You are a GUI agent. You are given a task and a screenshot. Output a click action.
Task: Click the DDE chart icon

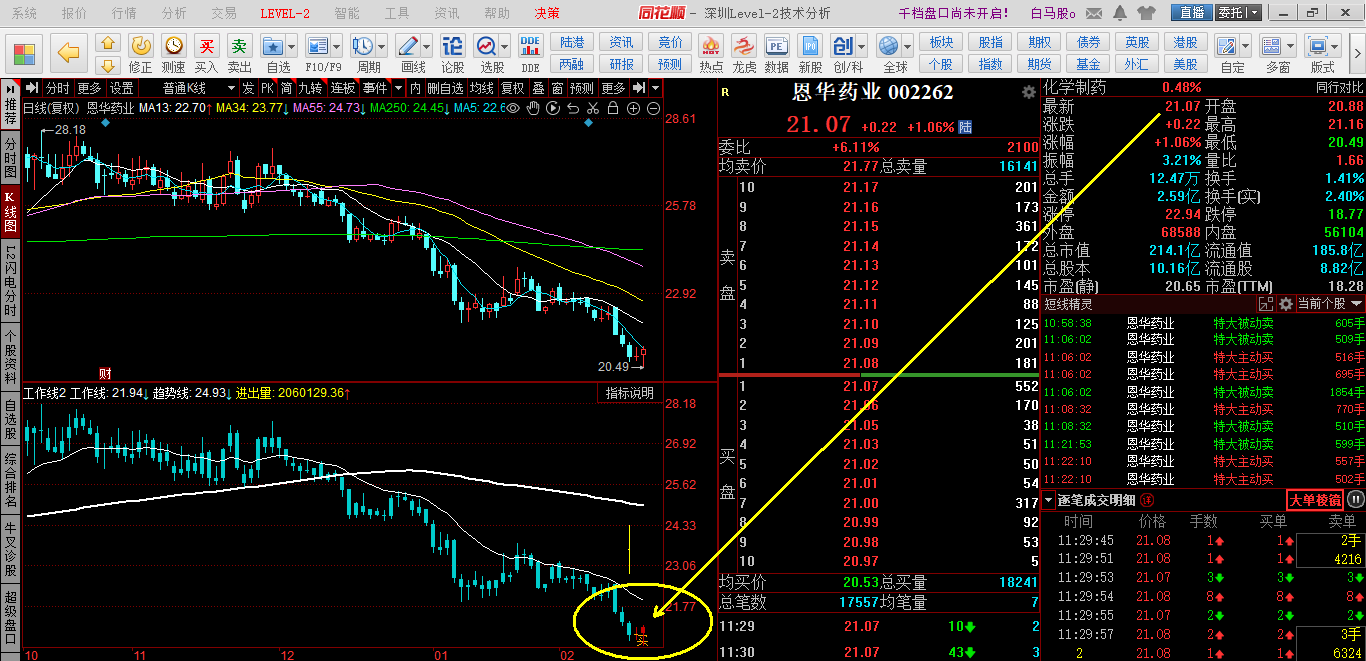point(531,46)
